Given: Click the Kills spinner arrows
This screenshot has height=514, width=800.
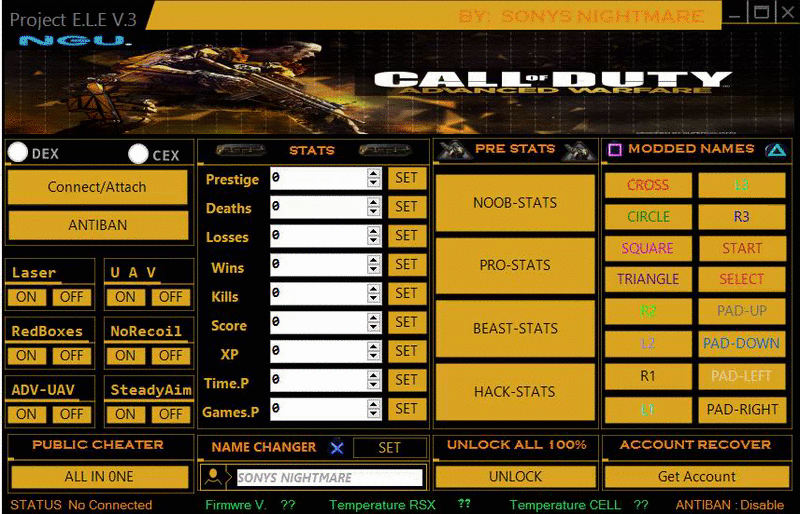Looking at the screenshot, I should point(374,293).
